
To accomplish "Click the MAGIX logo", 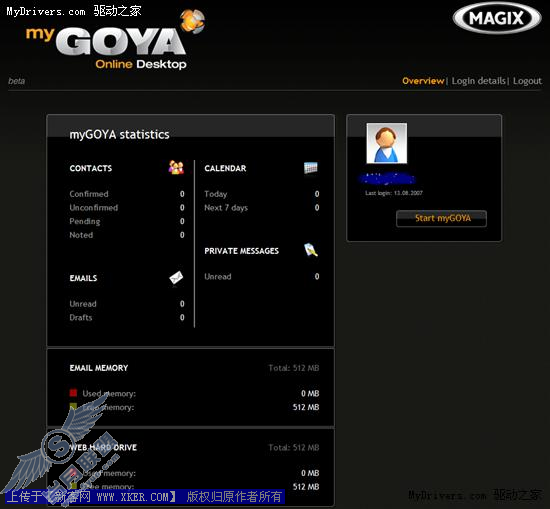I will tap(497, 18).
